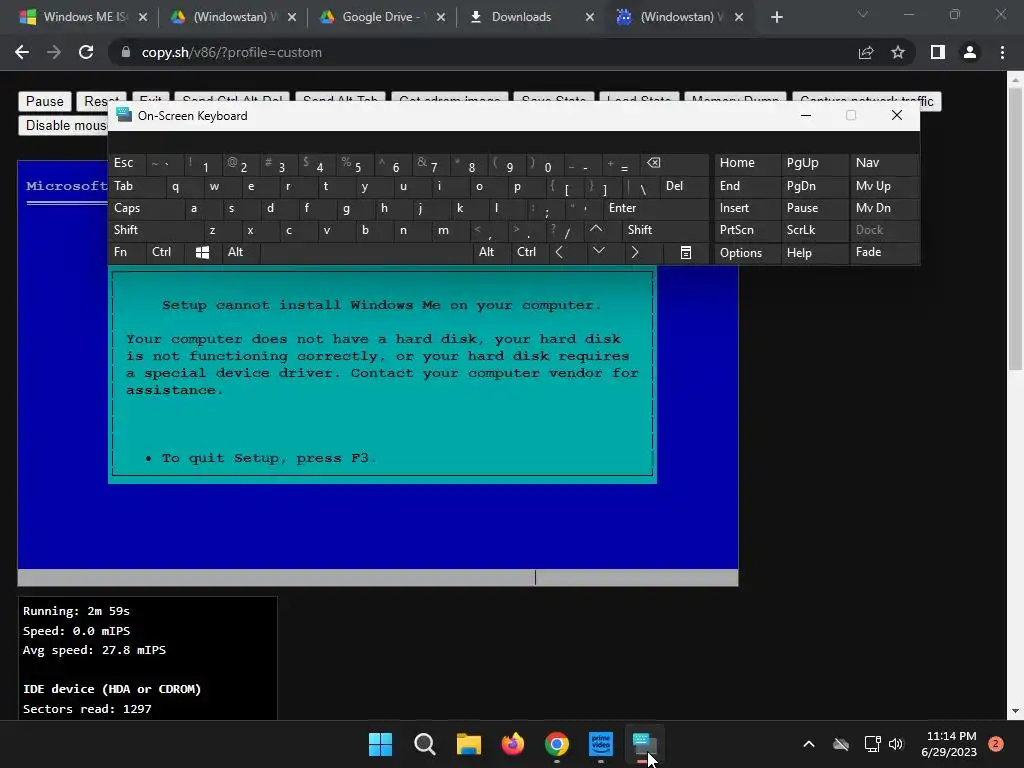Close the Downloads tab

tap(590, 17)
